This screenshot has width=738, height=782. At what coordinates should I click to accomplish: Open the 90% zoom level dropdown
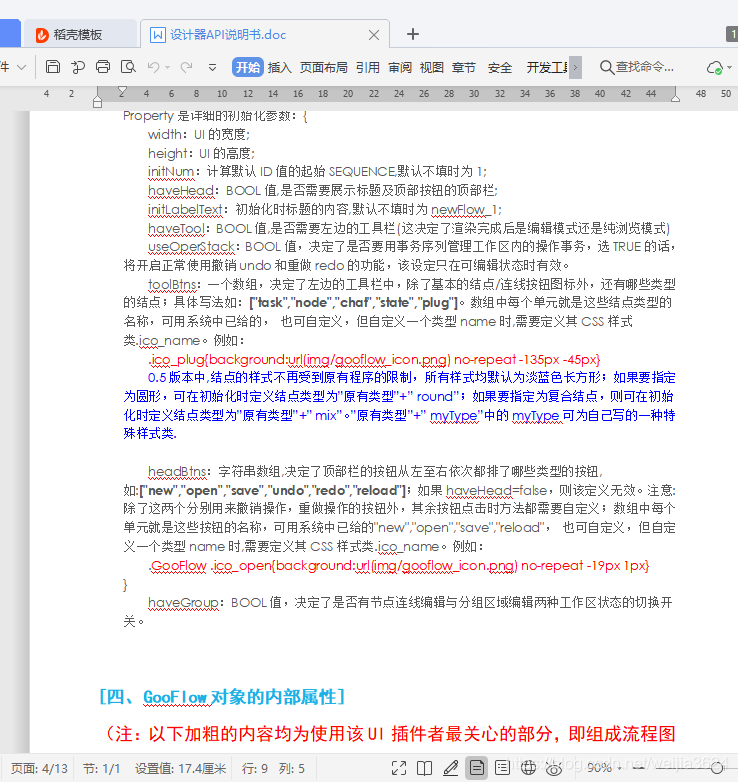pos(604,768)
